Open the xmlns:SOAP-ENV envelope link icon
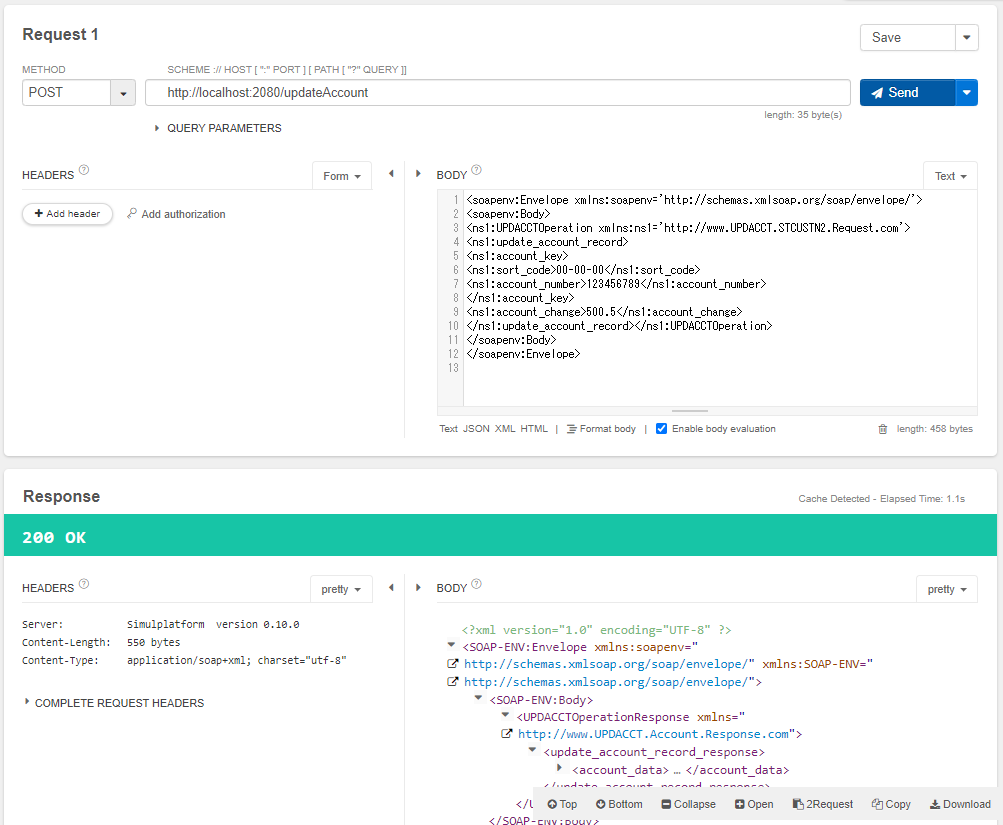Viewport: 1003px width, 825px height. point(452,682)
